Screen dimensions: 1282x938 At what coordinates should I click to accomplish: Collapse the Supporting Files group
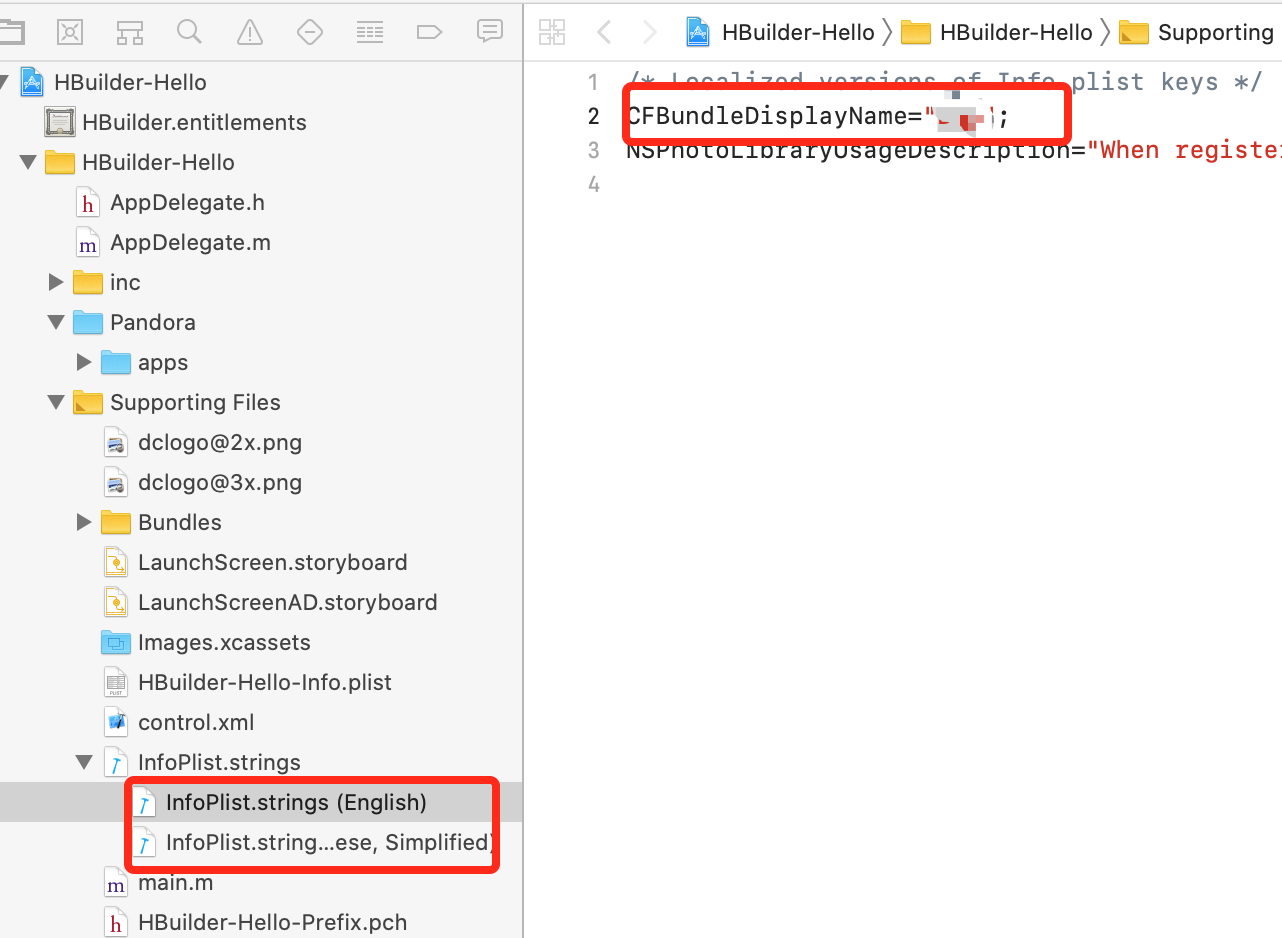point(56,402)
